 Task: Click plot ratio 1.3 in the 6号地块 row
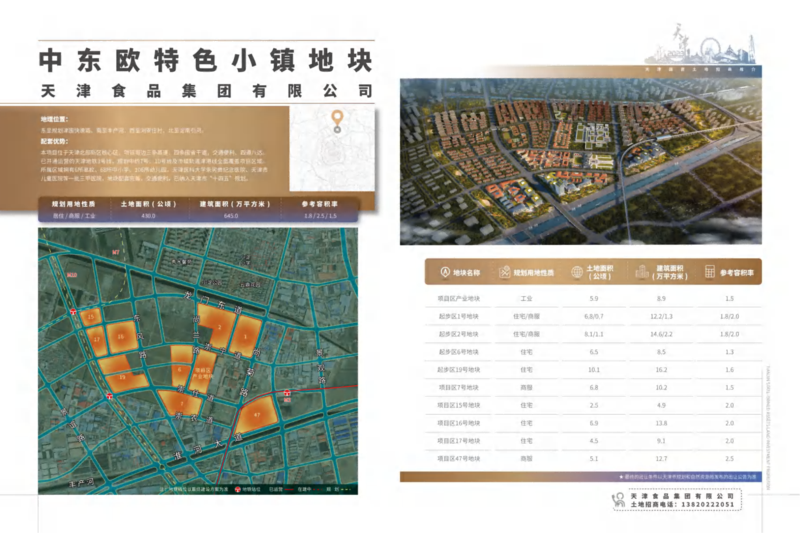pyautogui.click(x=730, y=352)
